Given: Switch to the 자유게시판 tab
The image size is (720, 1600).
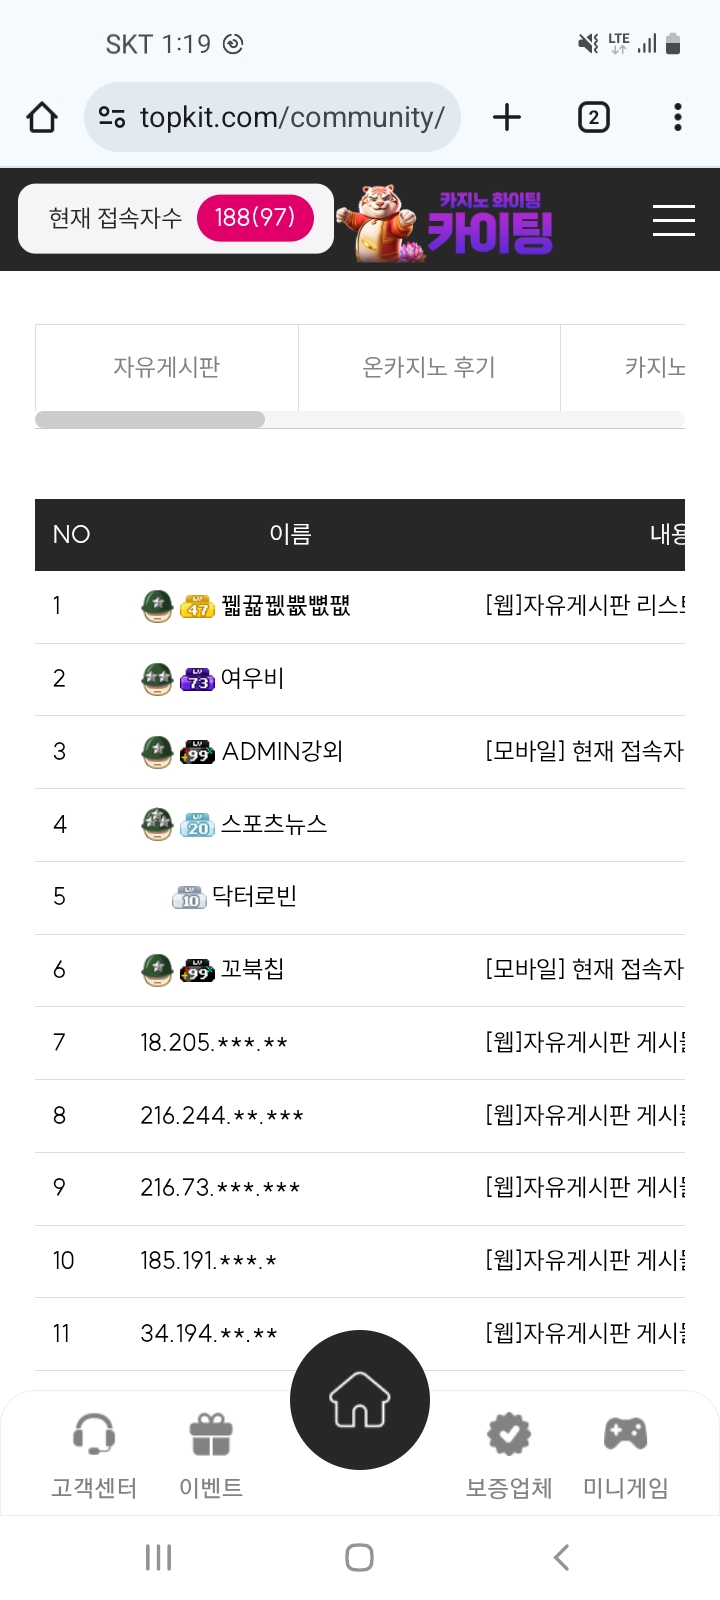Looking at the screenshot, I should 167,367.
